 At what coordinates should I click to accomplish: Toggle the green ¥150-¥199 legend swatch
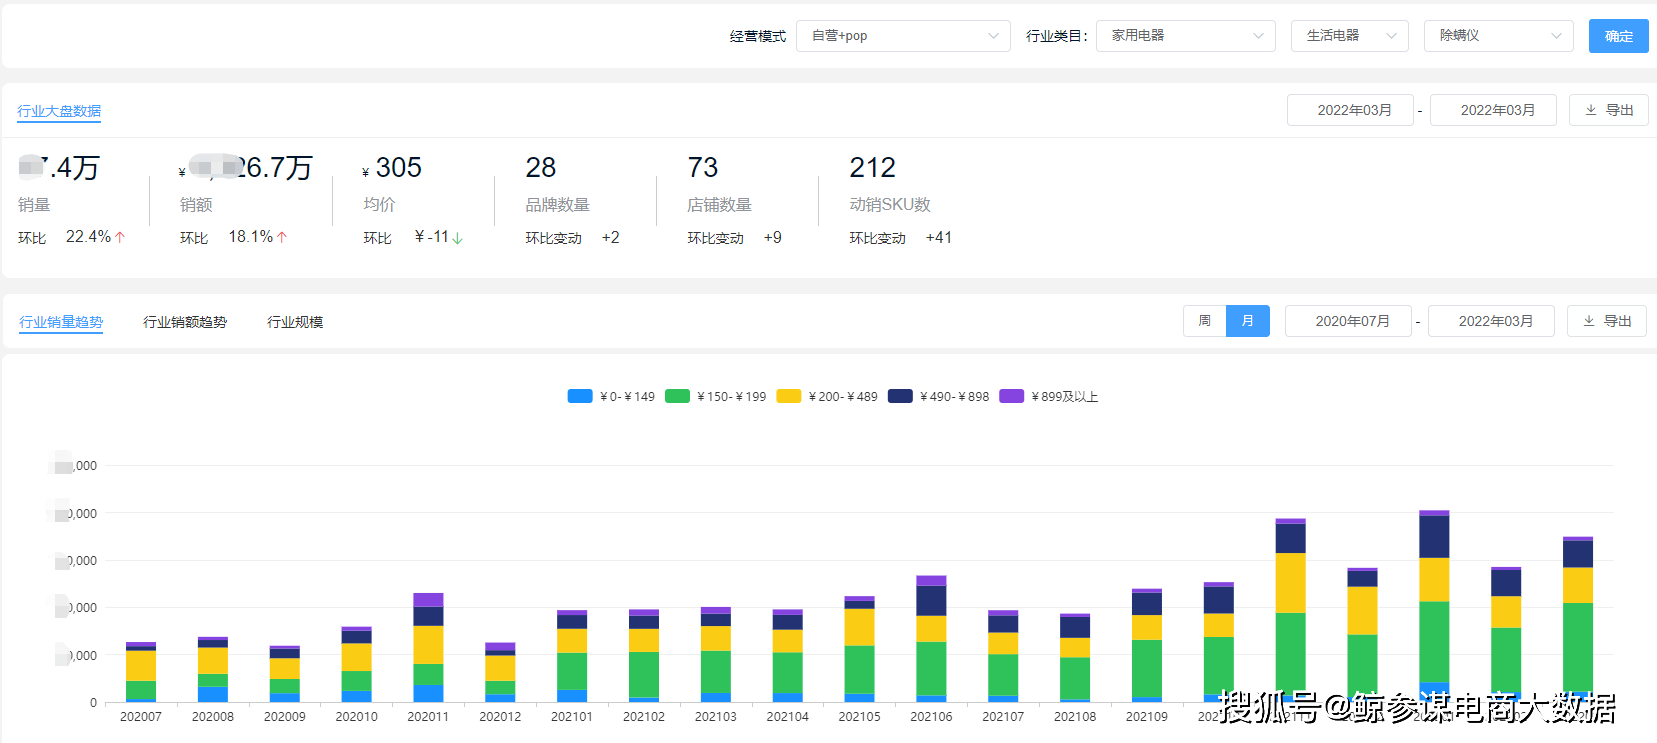pos(678,396)
